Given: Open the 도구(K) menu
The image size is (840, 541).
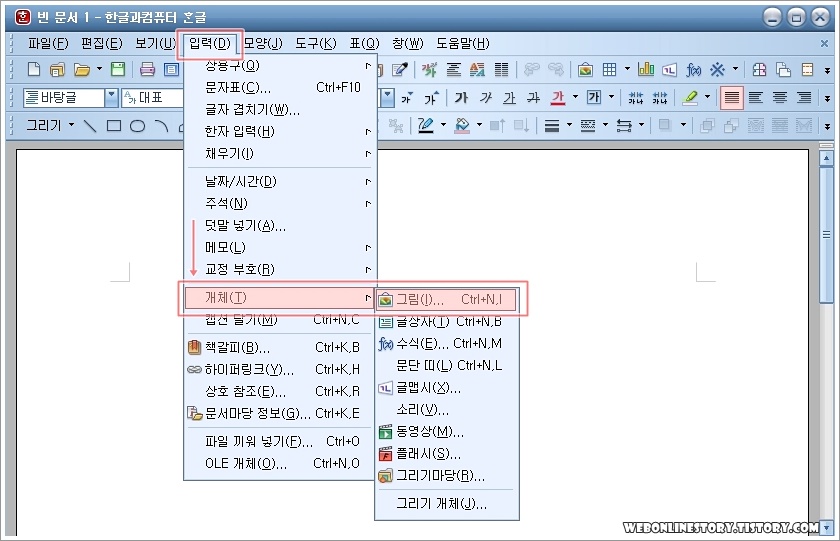Looking at the screenshot, I should coord(316,44).
